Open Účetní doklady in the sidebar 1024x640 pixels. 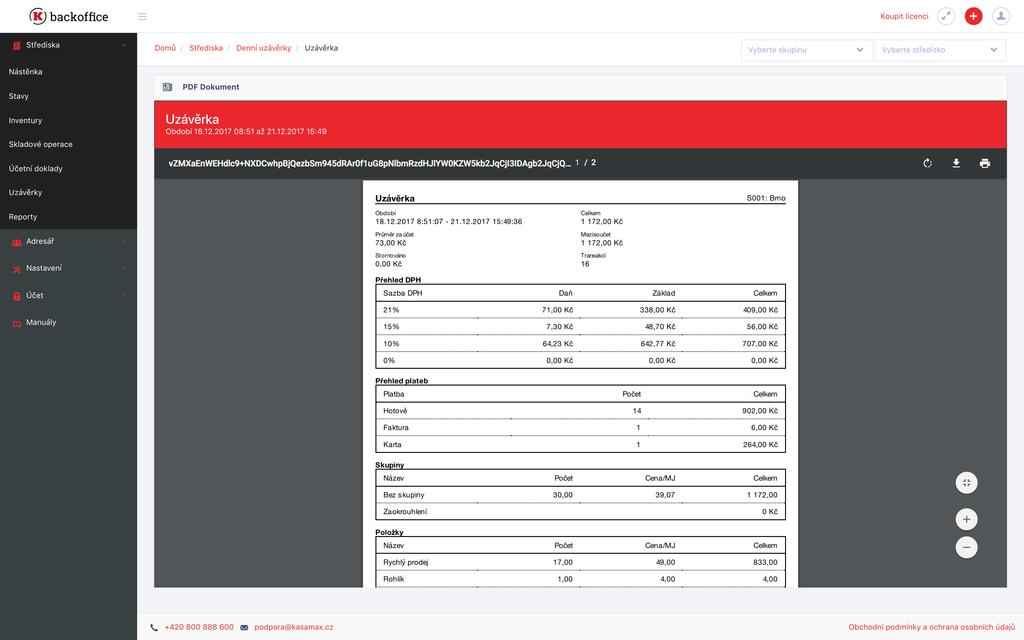(x=35, y=168)
